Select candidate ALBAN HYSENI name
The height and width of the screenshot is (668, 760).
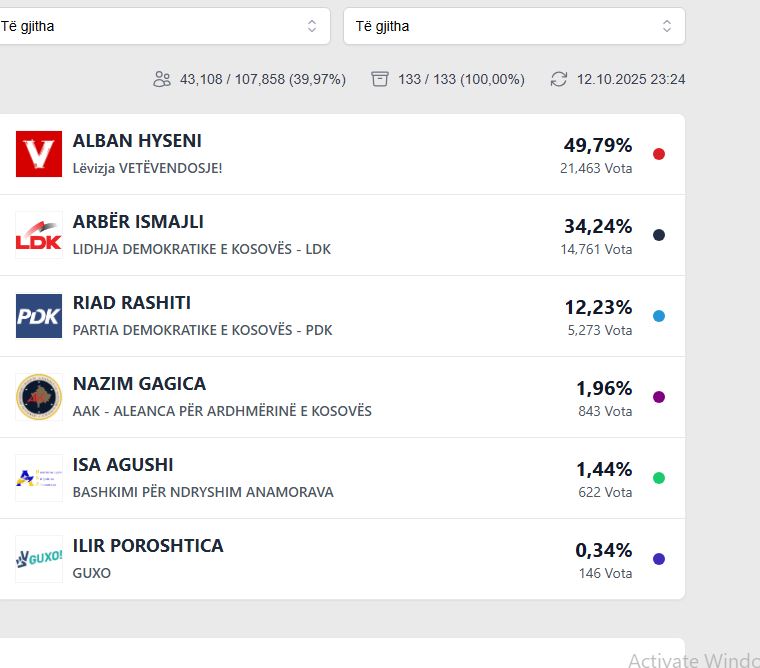(x=137, y=142)
